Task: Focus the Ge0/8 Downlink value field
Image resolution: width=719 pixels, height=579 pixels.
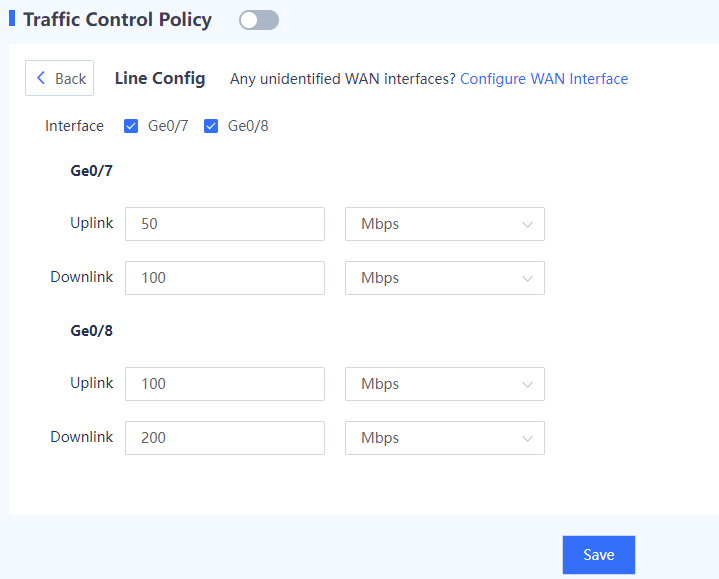Action: 224,438
